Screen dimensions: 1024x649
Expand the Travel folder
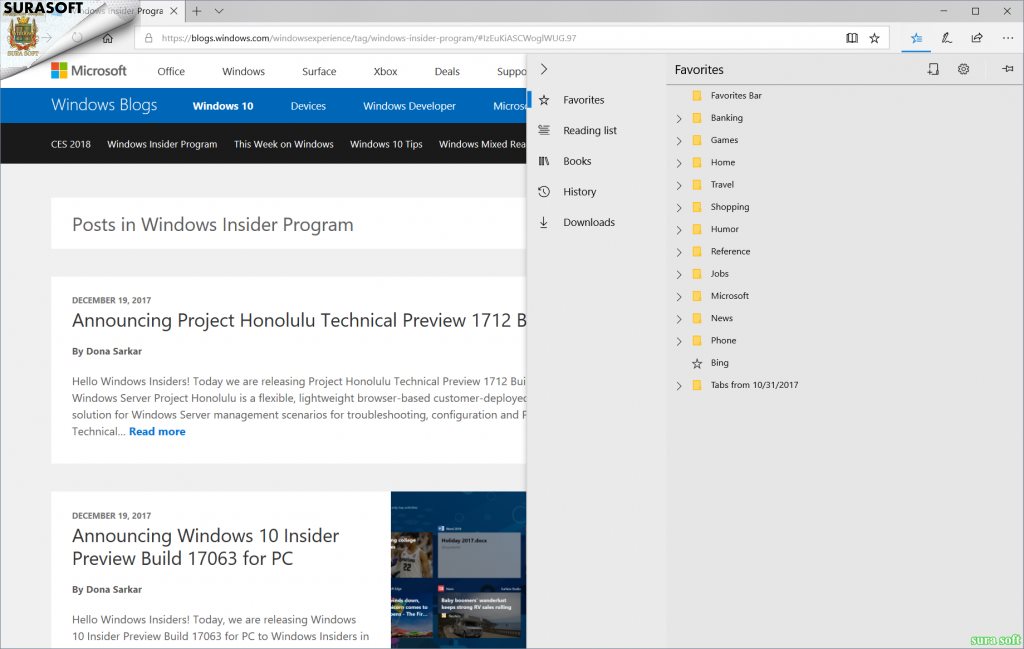coord(679,185)
